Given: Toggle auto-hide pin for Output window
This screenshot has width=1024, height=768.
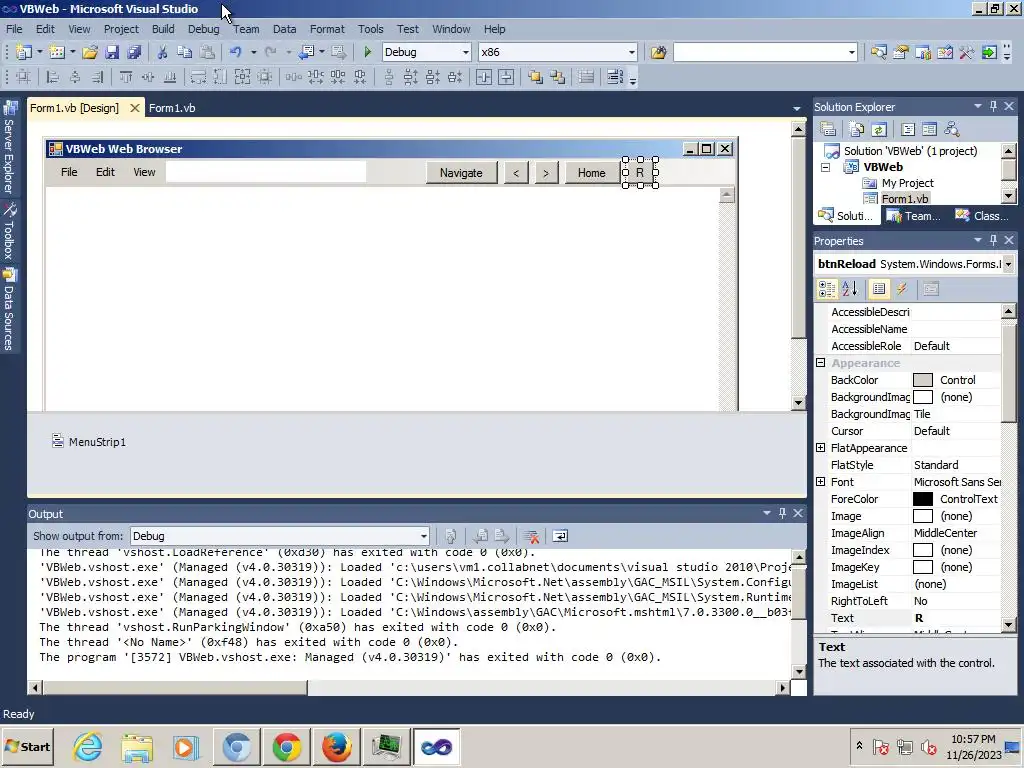Looking at the screenshot, I should (782, 513).
